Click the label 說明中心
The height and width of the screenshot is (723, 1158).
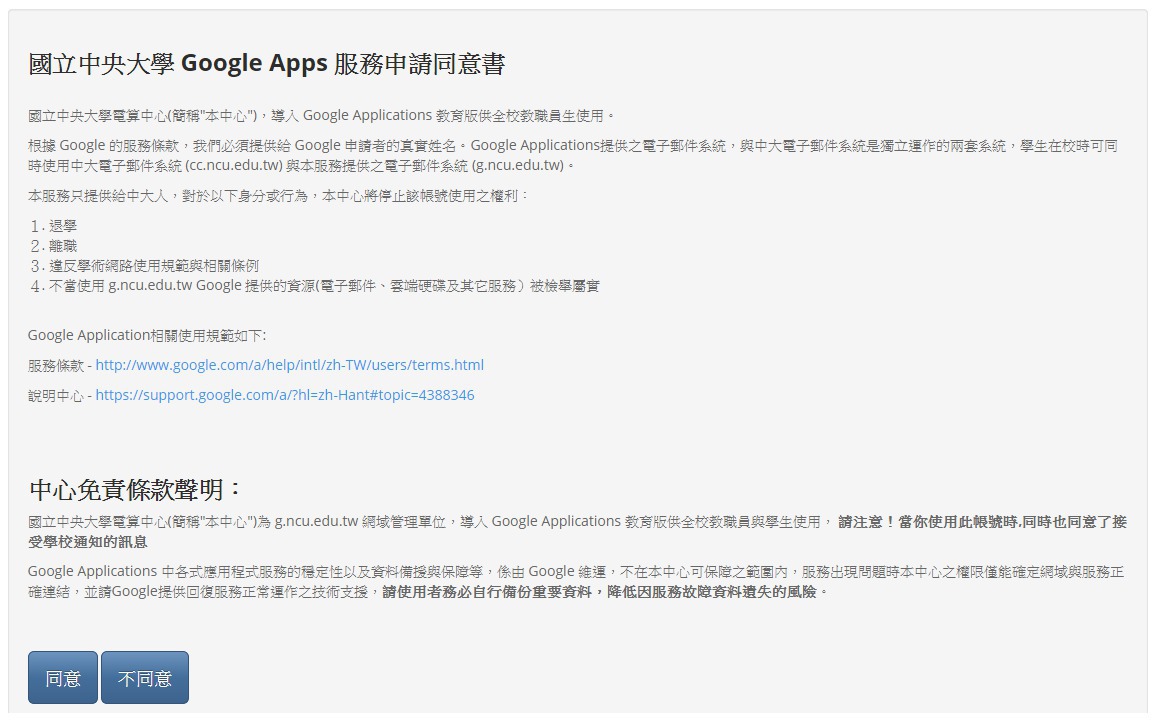[x=55, y=396]
